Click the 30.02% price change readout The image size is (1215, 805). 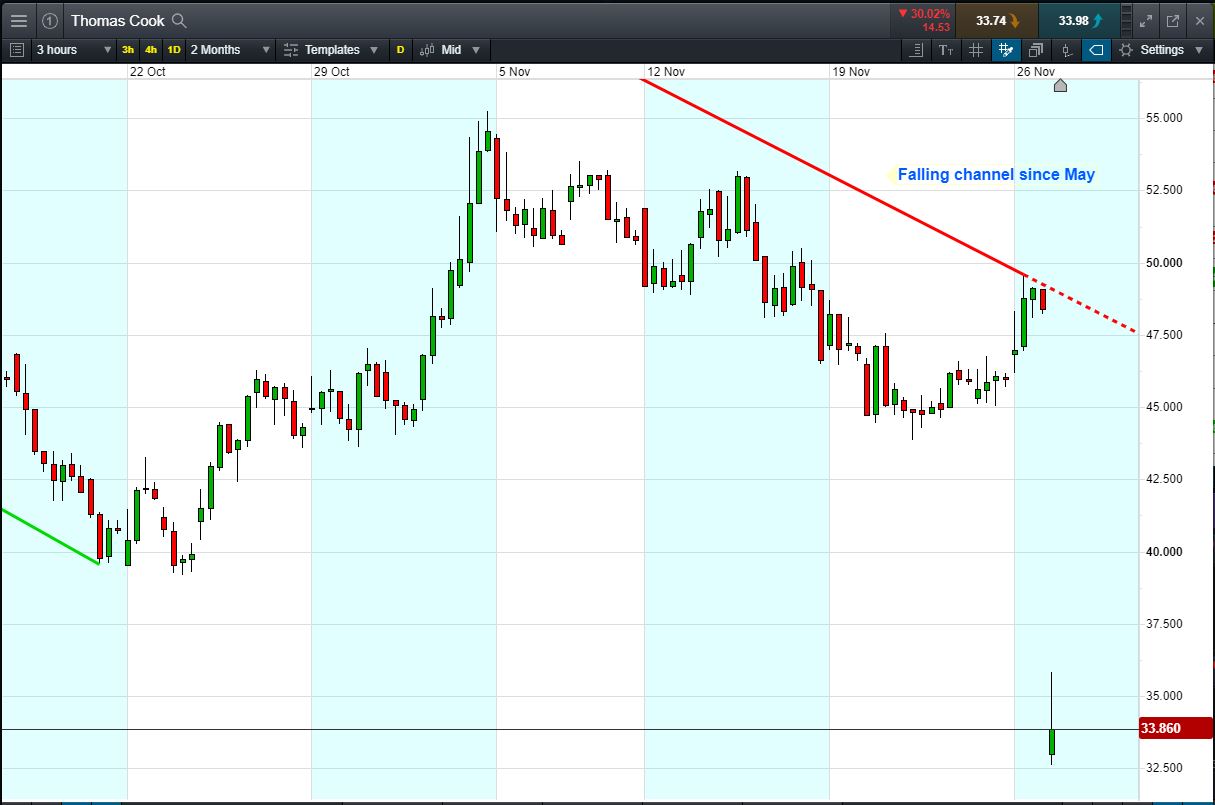[x=923, y=13]
